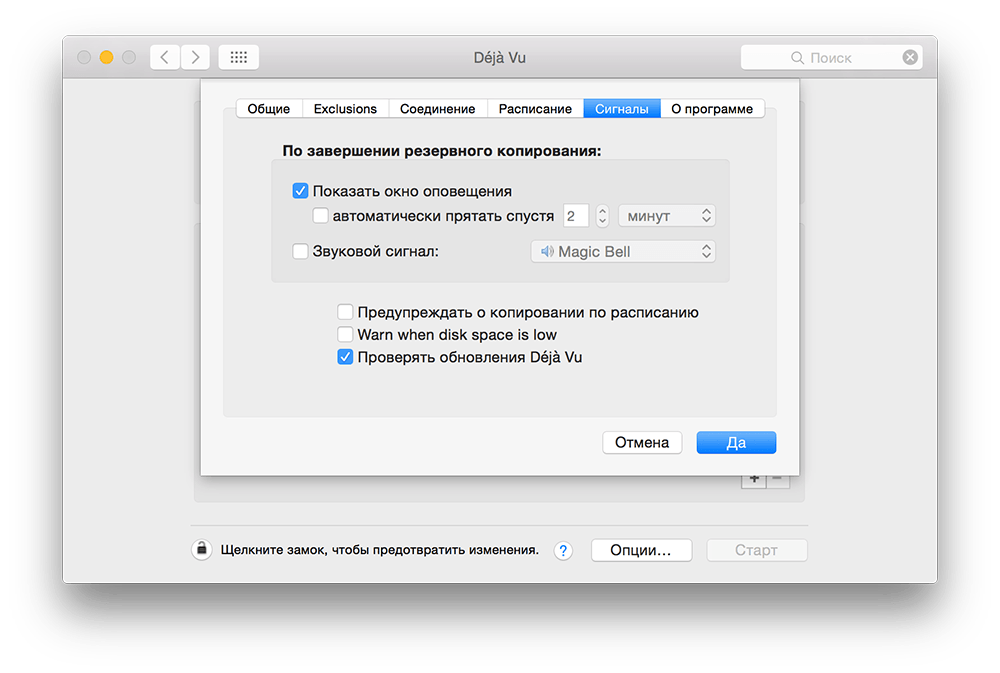
Task: Confirm with the Да button
Action: (x=736, y=443)
